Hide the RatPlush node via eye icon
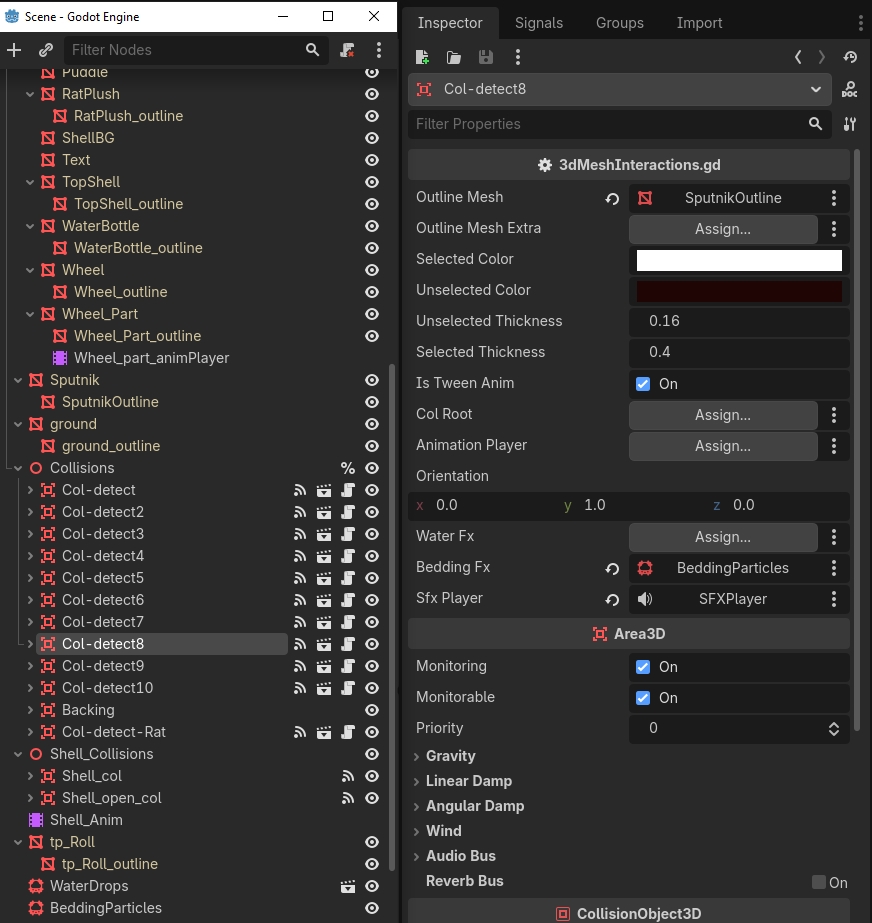Screen dimensions: 872x923 [x=372, y=94]
